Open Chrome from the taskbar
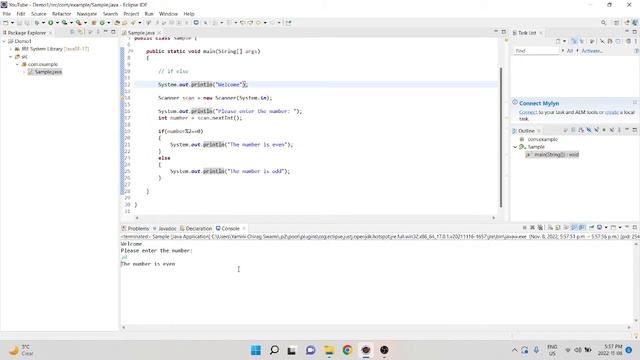The width and height of the screenshot is (640, 360). point(347,350)
